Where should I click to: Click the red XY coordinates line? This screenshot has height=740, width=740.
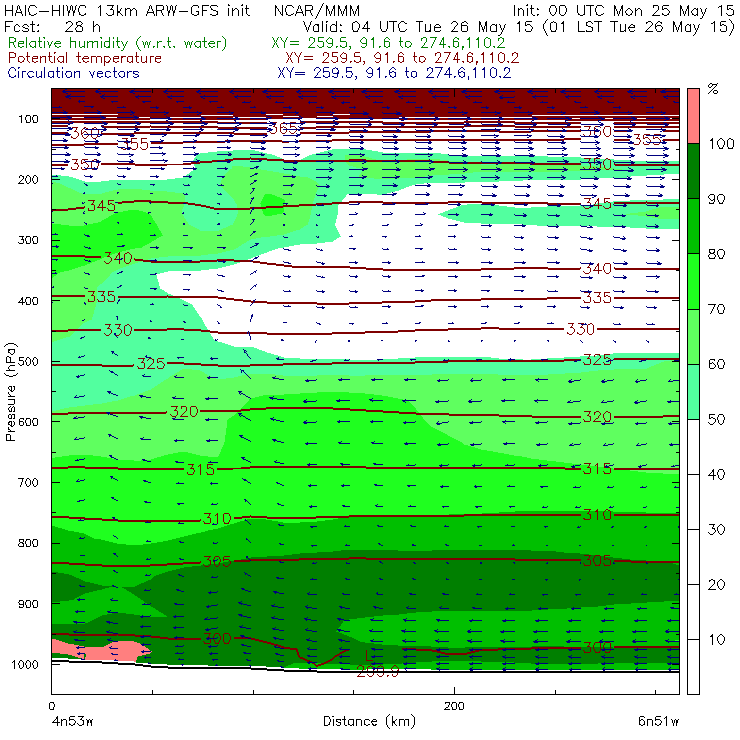pos(402,58)
